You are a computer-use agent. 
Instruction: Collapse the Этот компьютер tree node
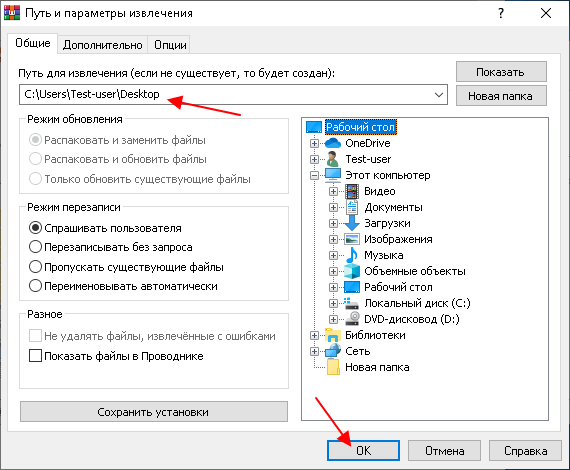[x=314, y=175]
